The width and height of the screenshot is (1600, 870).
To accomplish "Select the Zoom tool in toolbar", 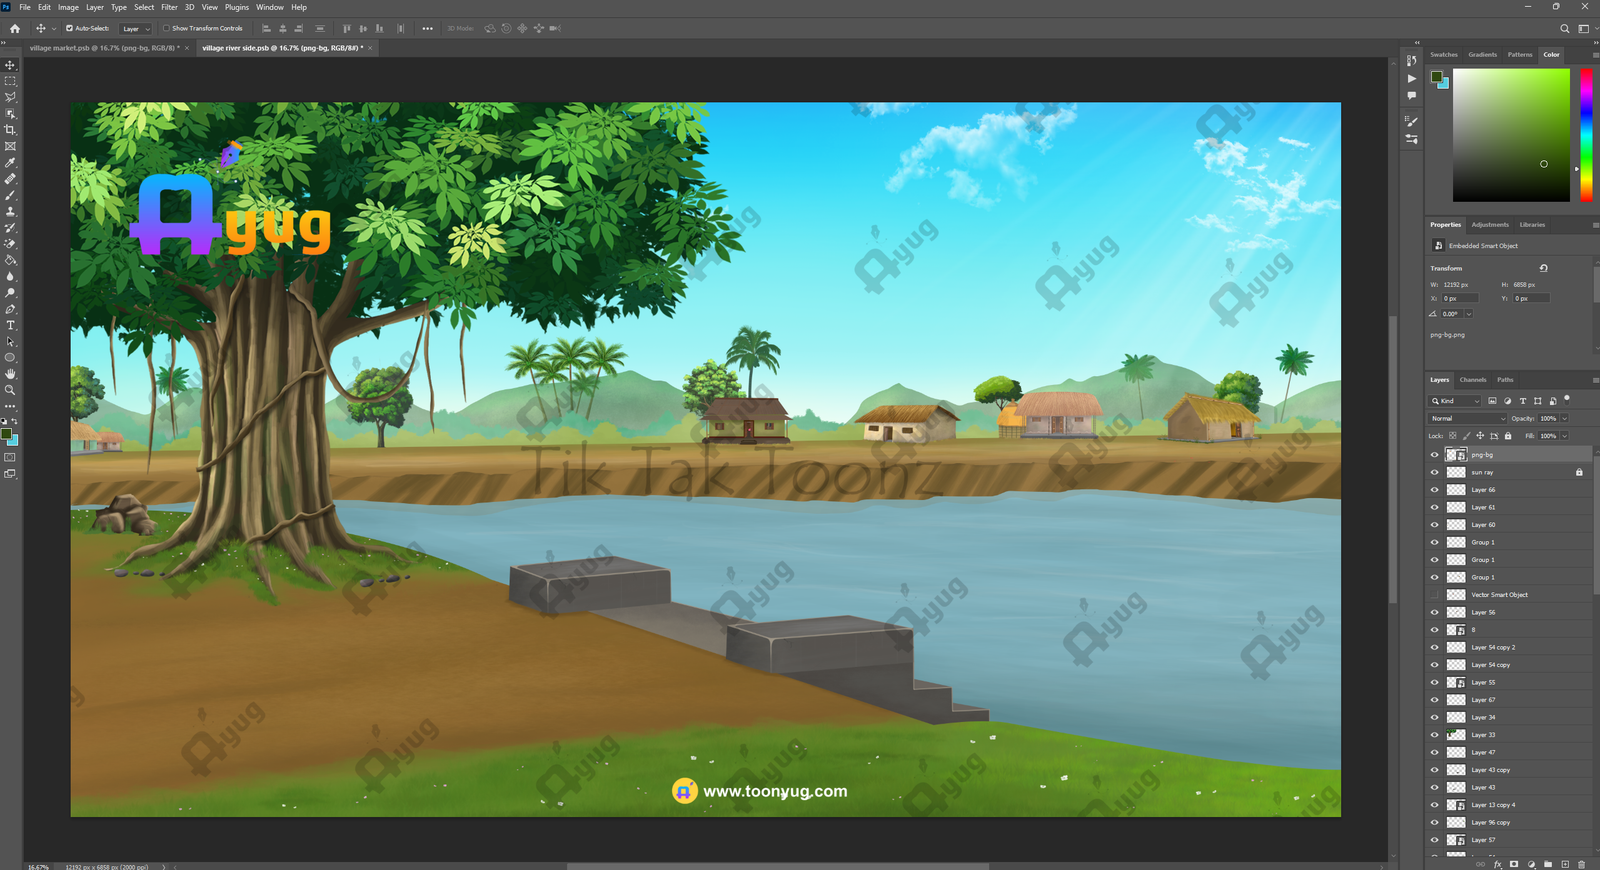I will 11,390.
